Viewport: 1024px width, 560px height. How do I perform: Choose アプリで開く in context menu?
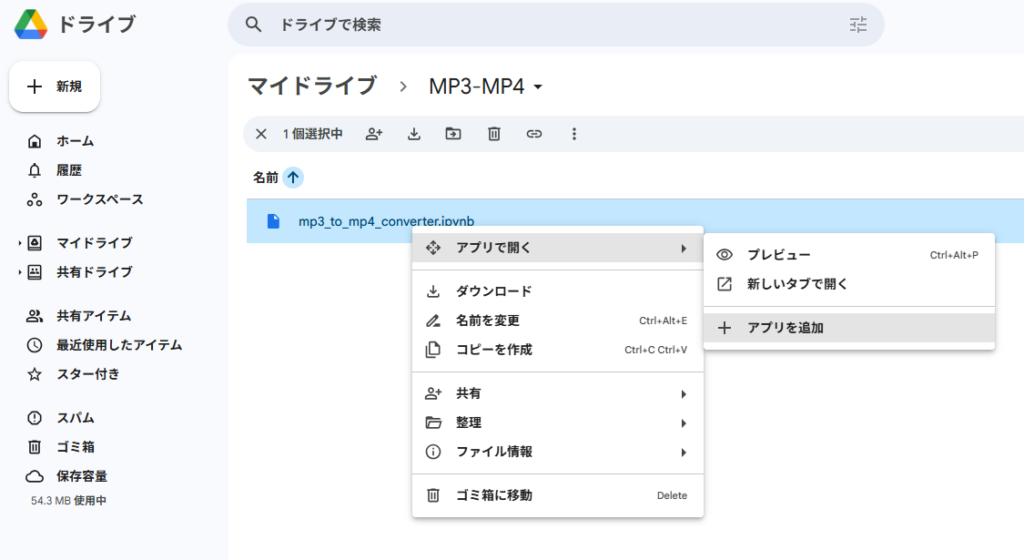[558, 248]
